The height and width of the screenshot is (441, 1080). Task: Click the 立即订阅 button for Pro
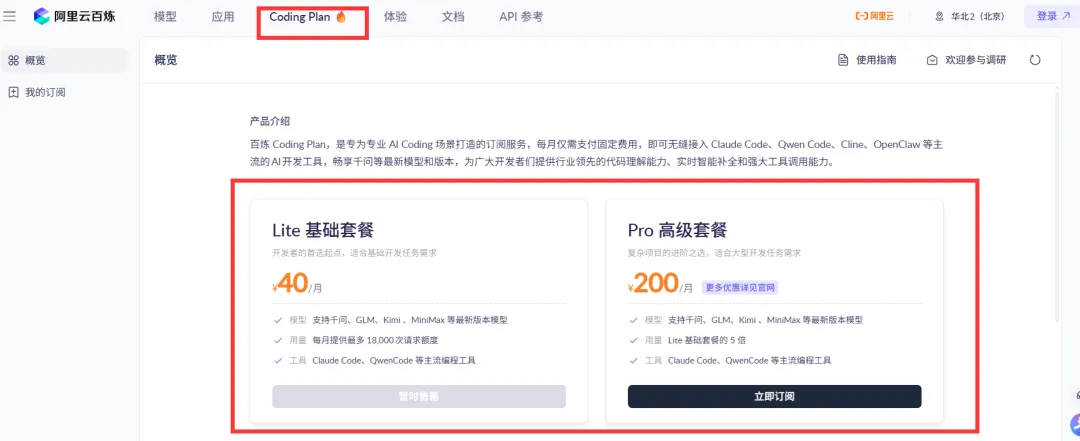[774, 396]
